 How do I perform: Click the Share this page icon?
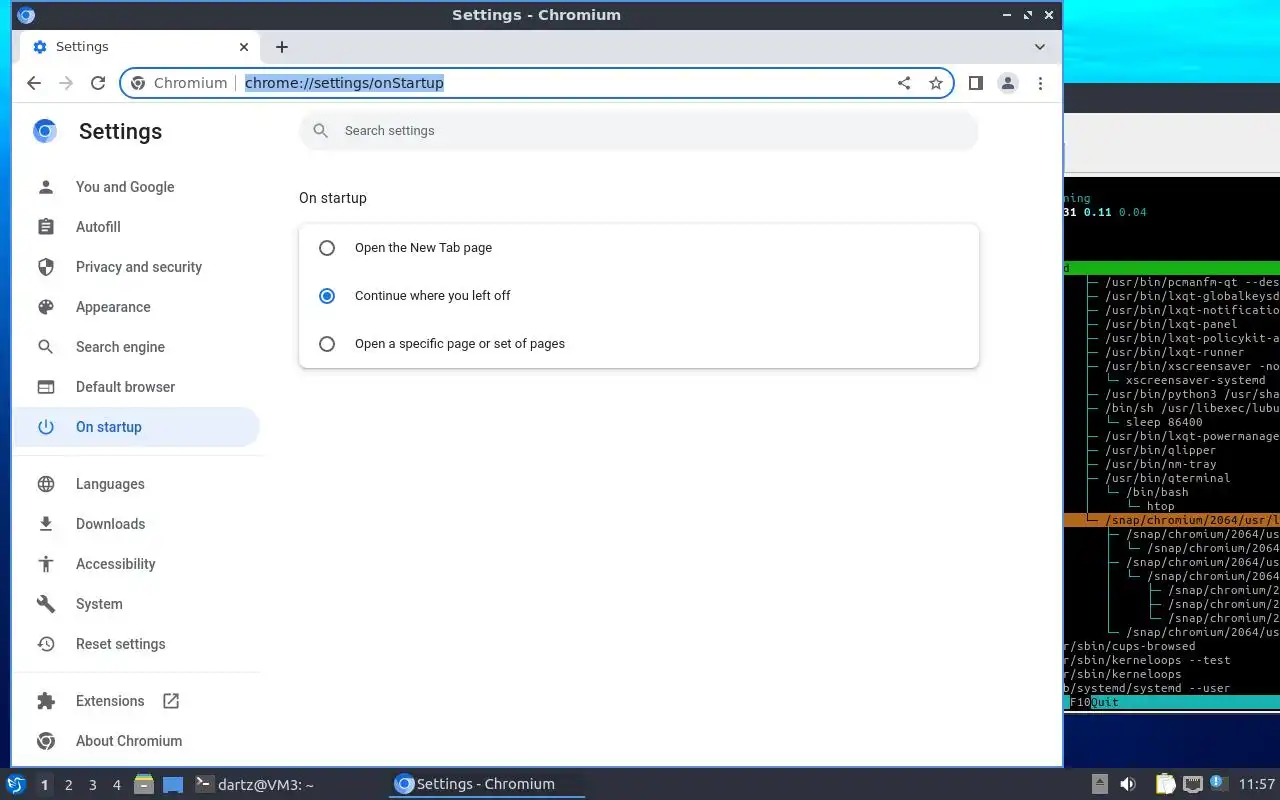point(904,83)
